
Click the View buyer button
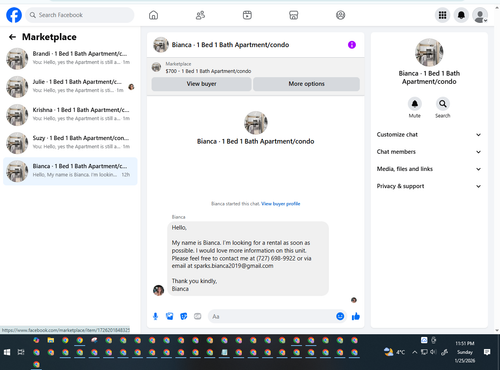[x=201, y=84]
